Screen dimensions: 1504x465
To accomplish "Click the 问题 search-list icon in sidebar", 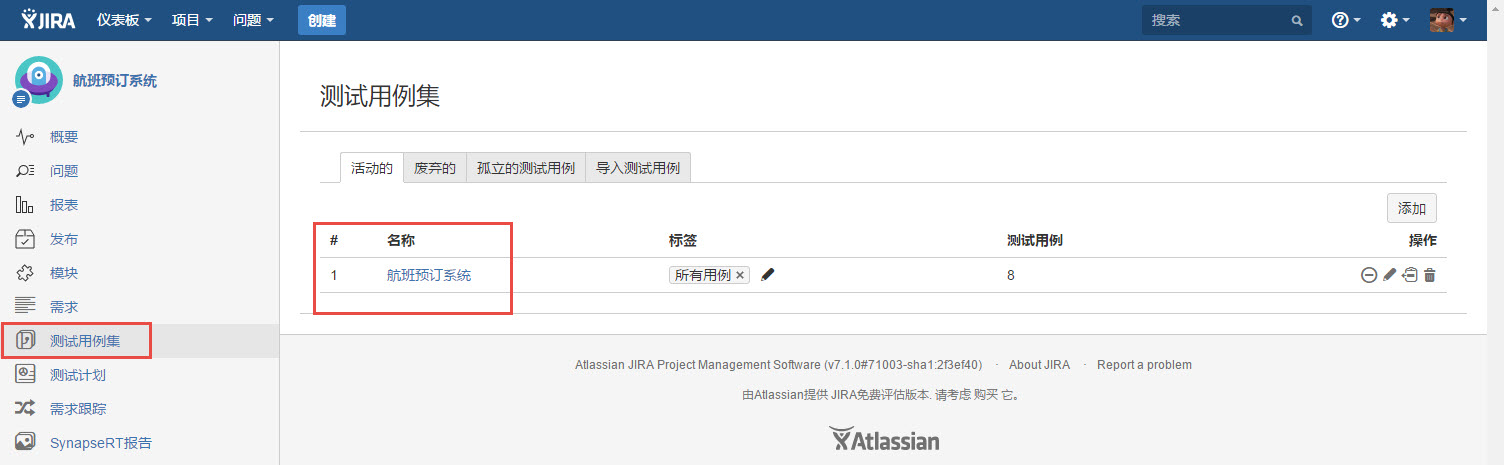I will click(26, 171).
